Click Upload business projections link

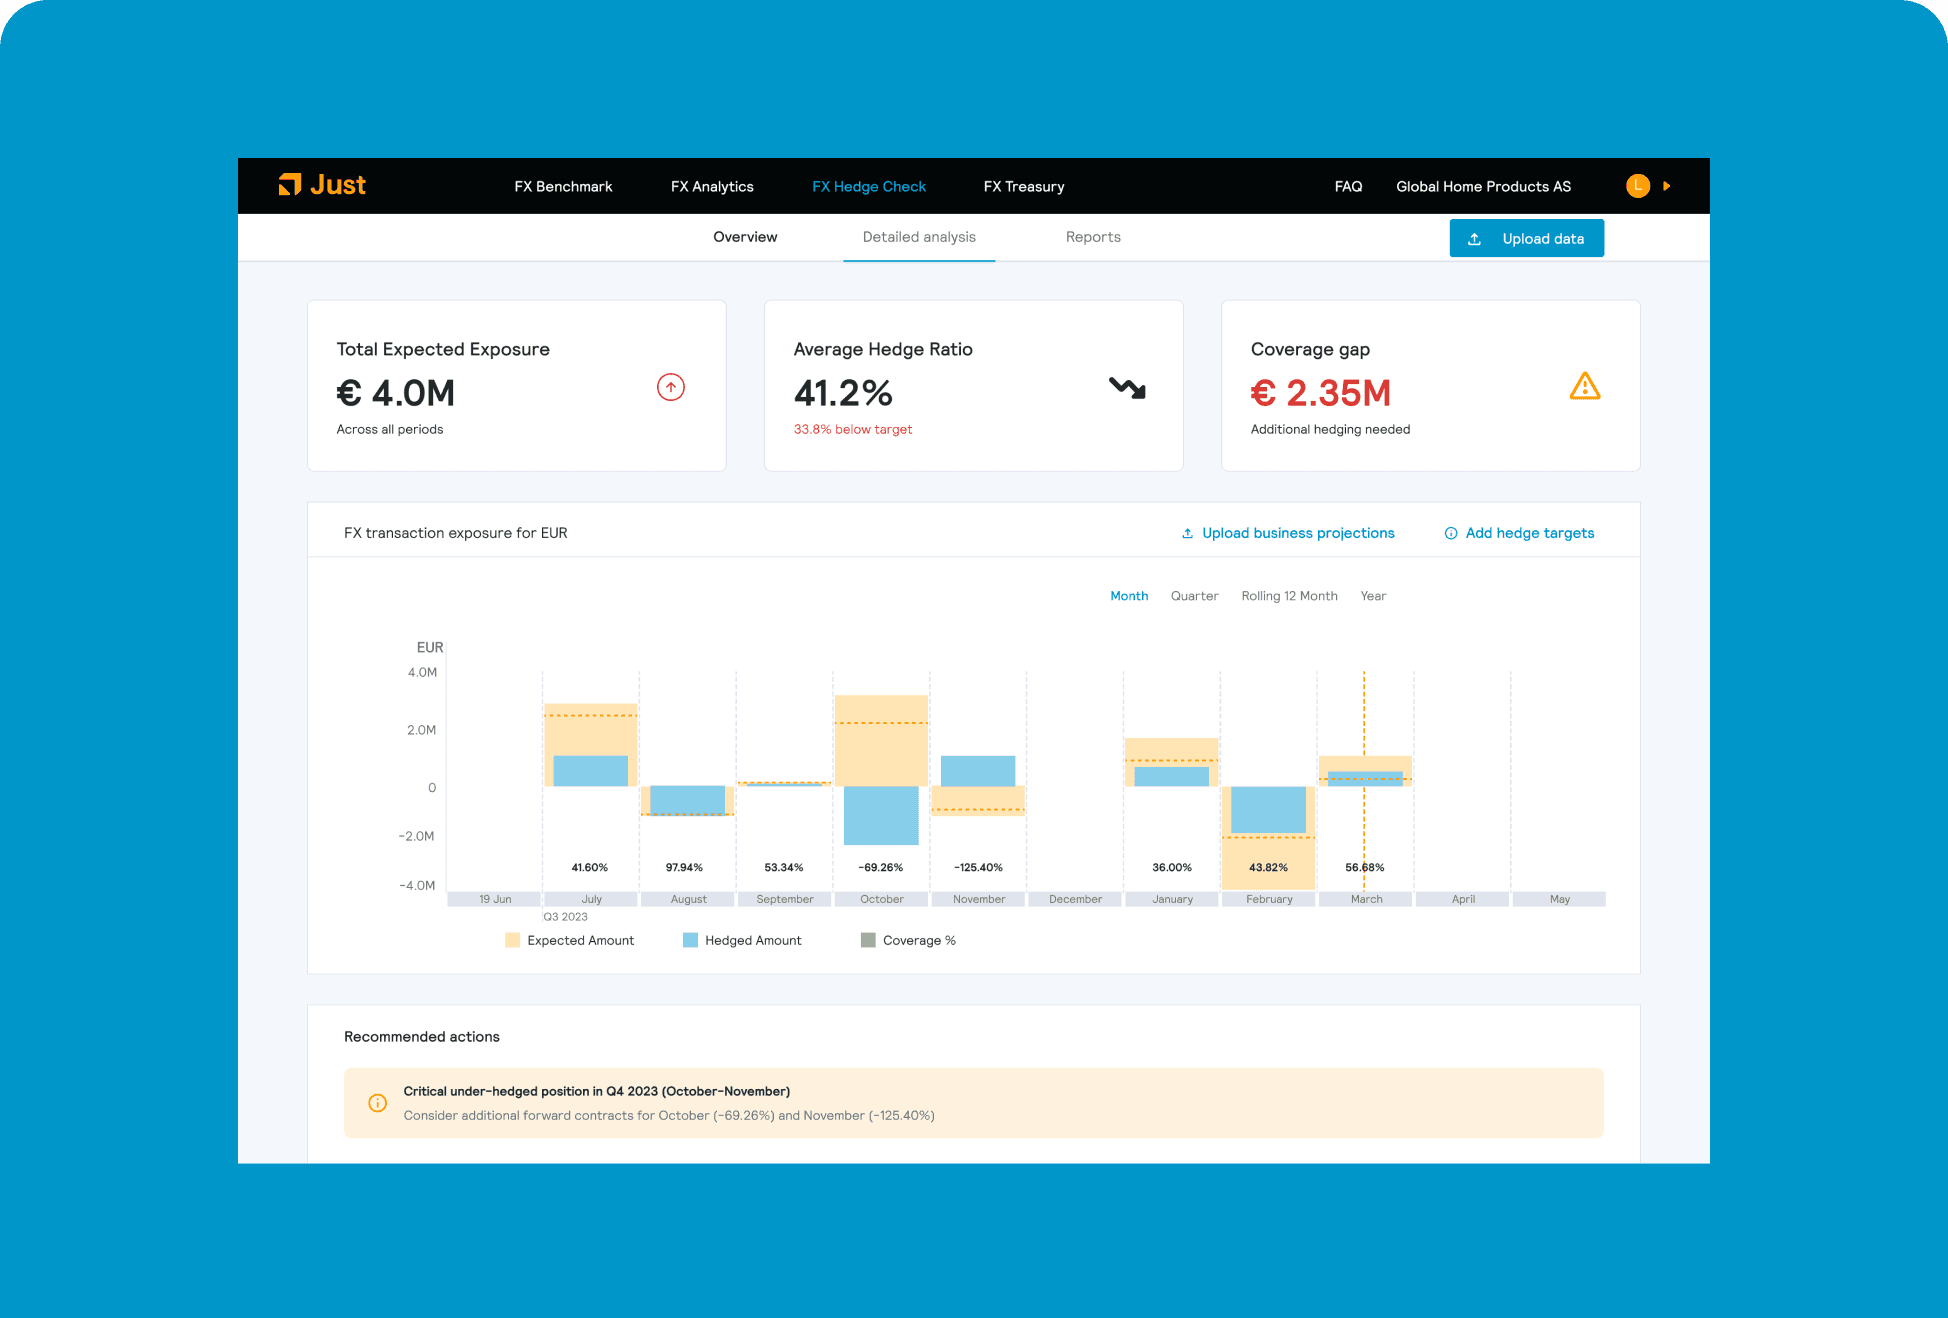[1298, 533]
